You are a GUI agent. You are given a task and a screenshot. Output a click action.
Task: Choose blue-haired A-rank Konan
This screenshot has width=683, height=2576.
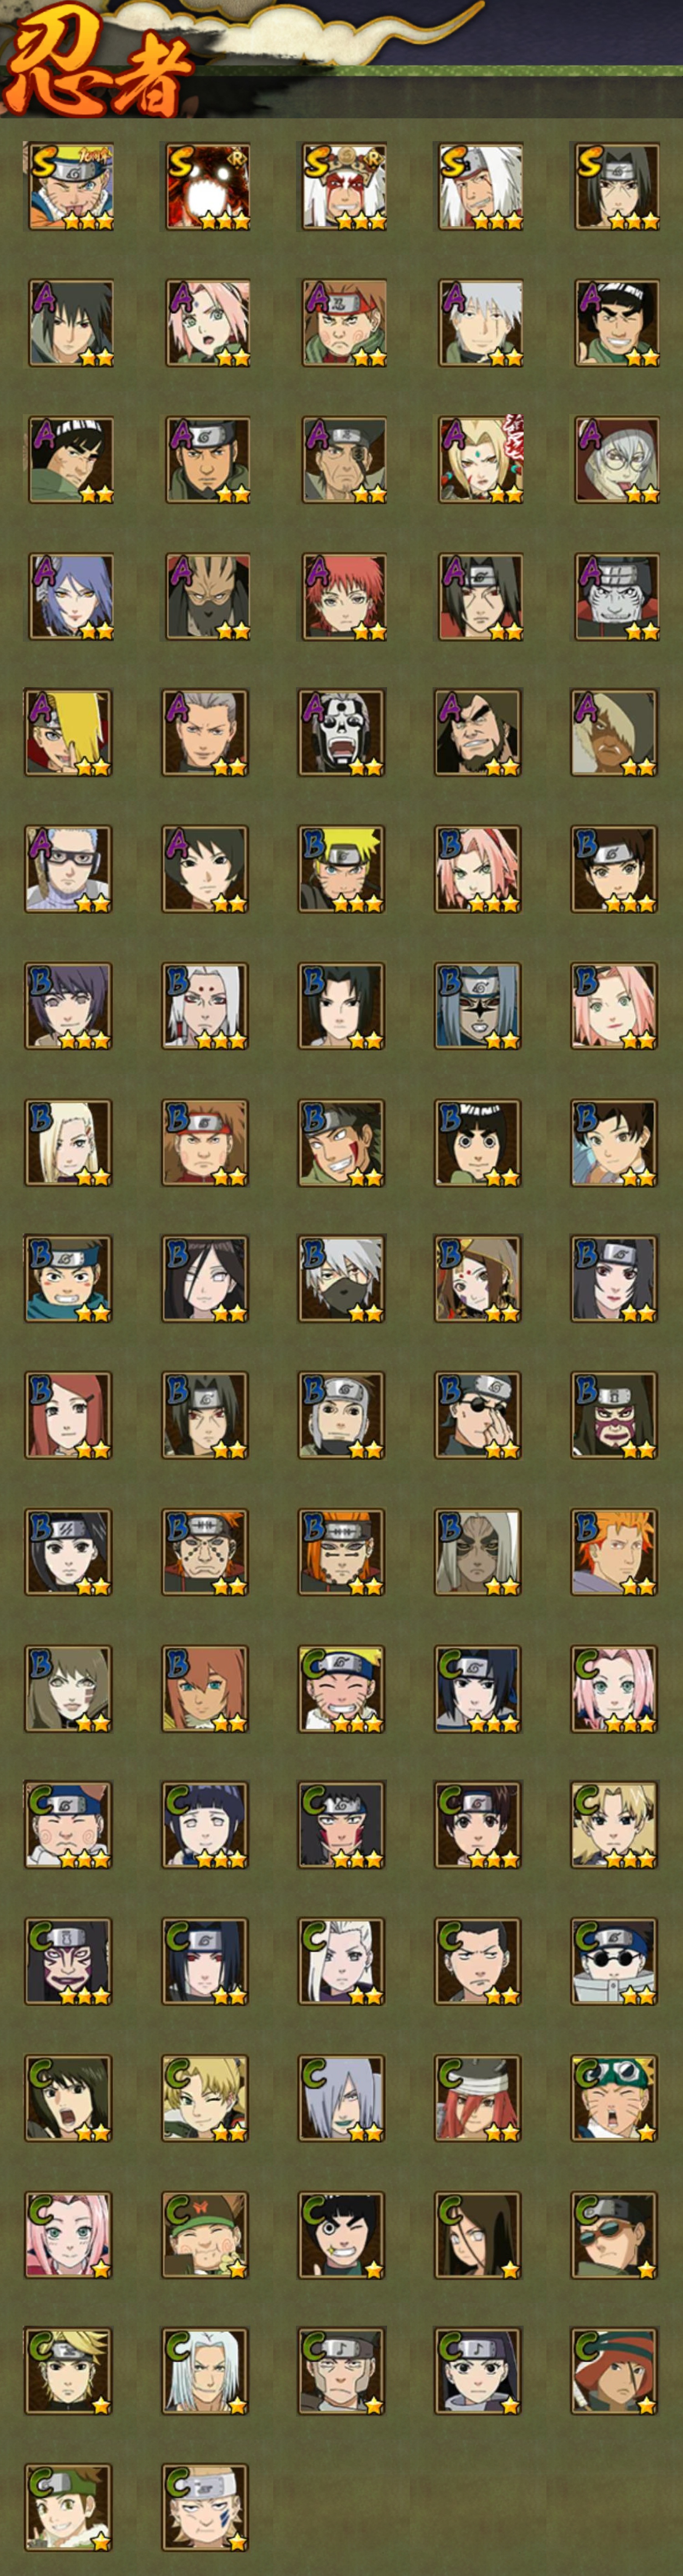click(70, 597)
